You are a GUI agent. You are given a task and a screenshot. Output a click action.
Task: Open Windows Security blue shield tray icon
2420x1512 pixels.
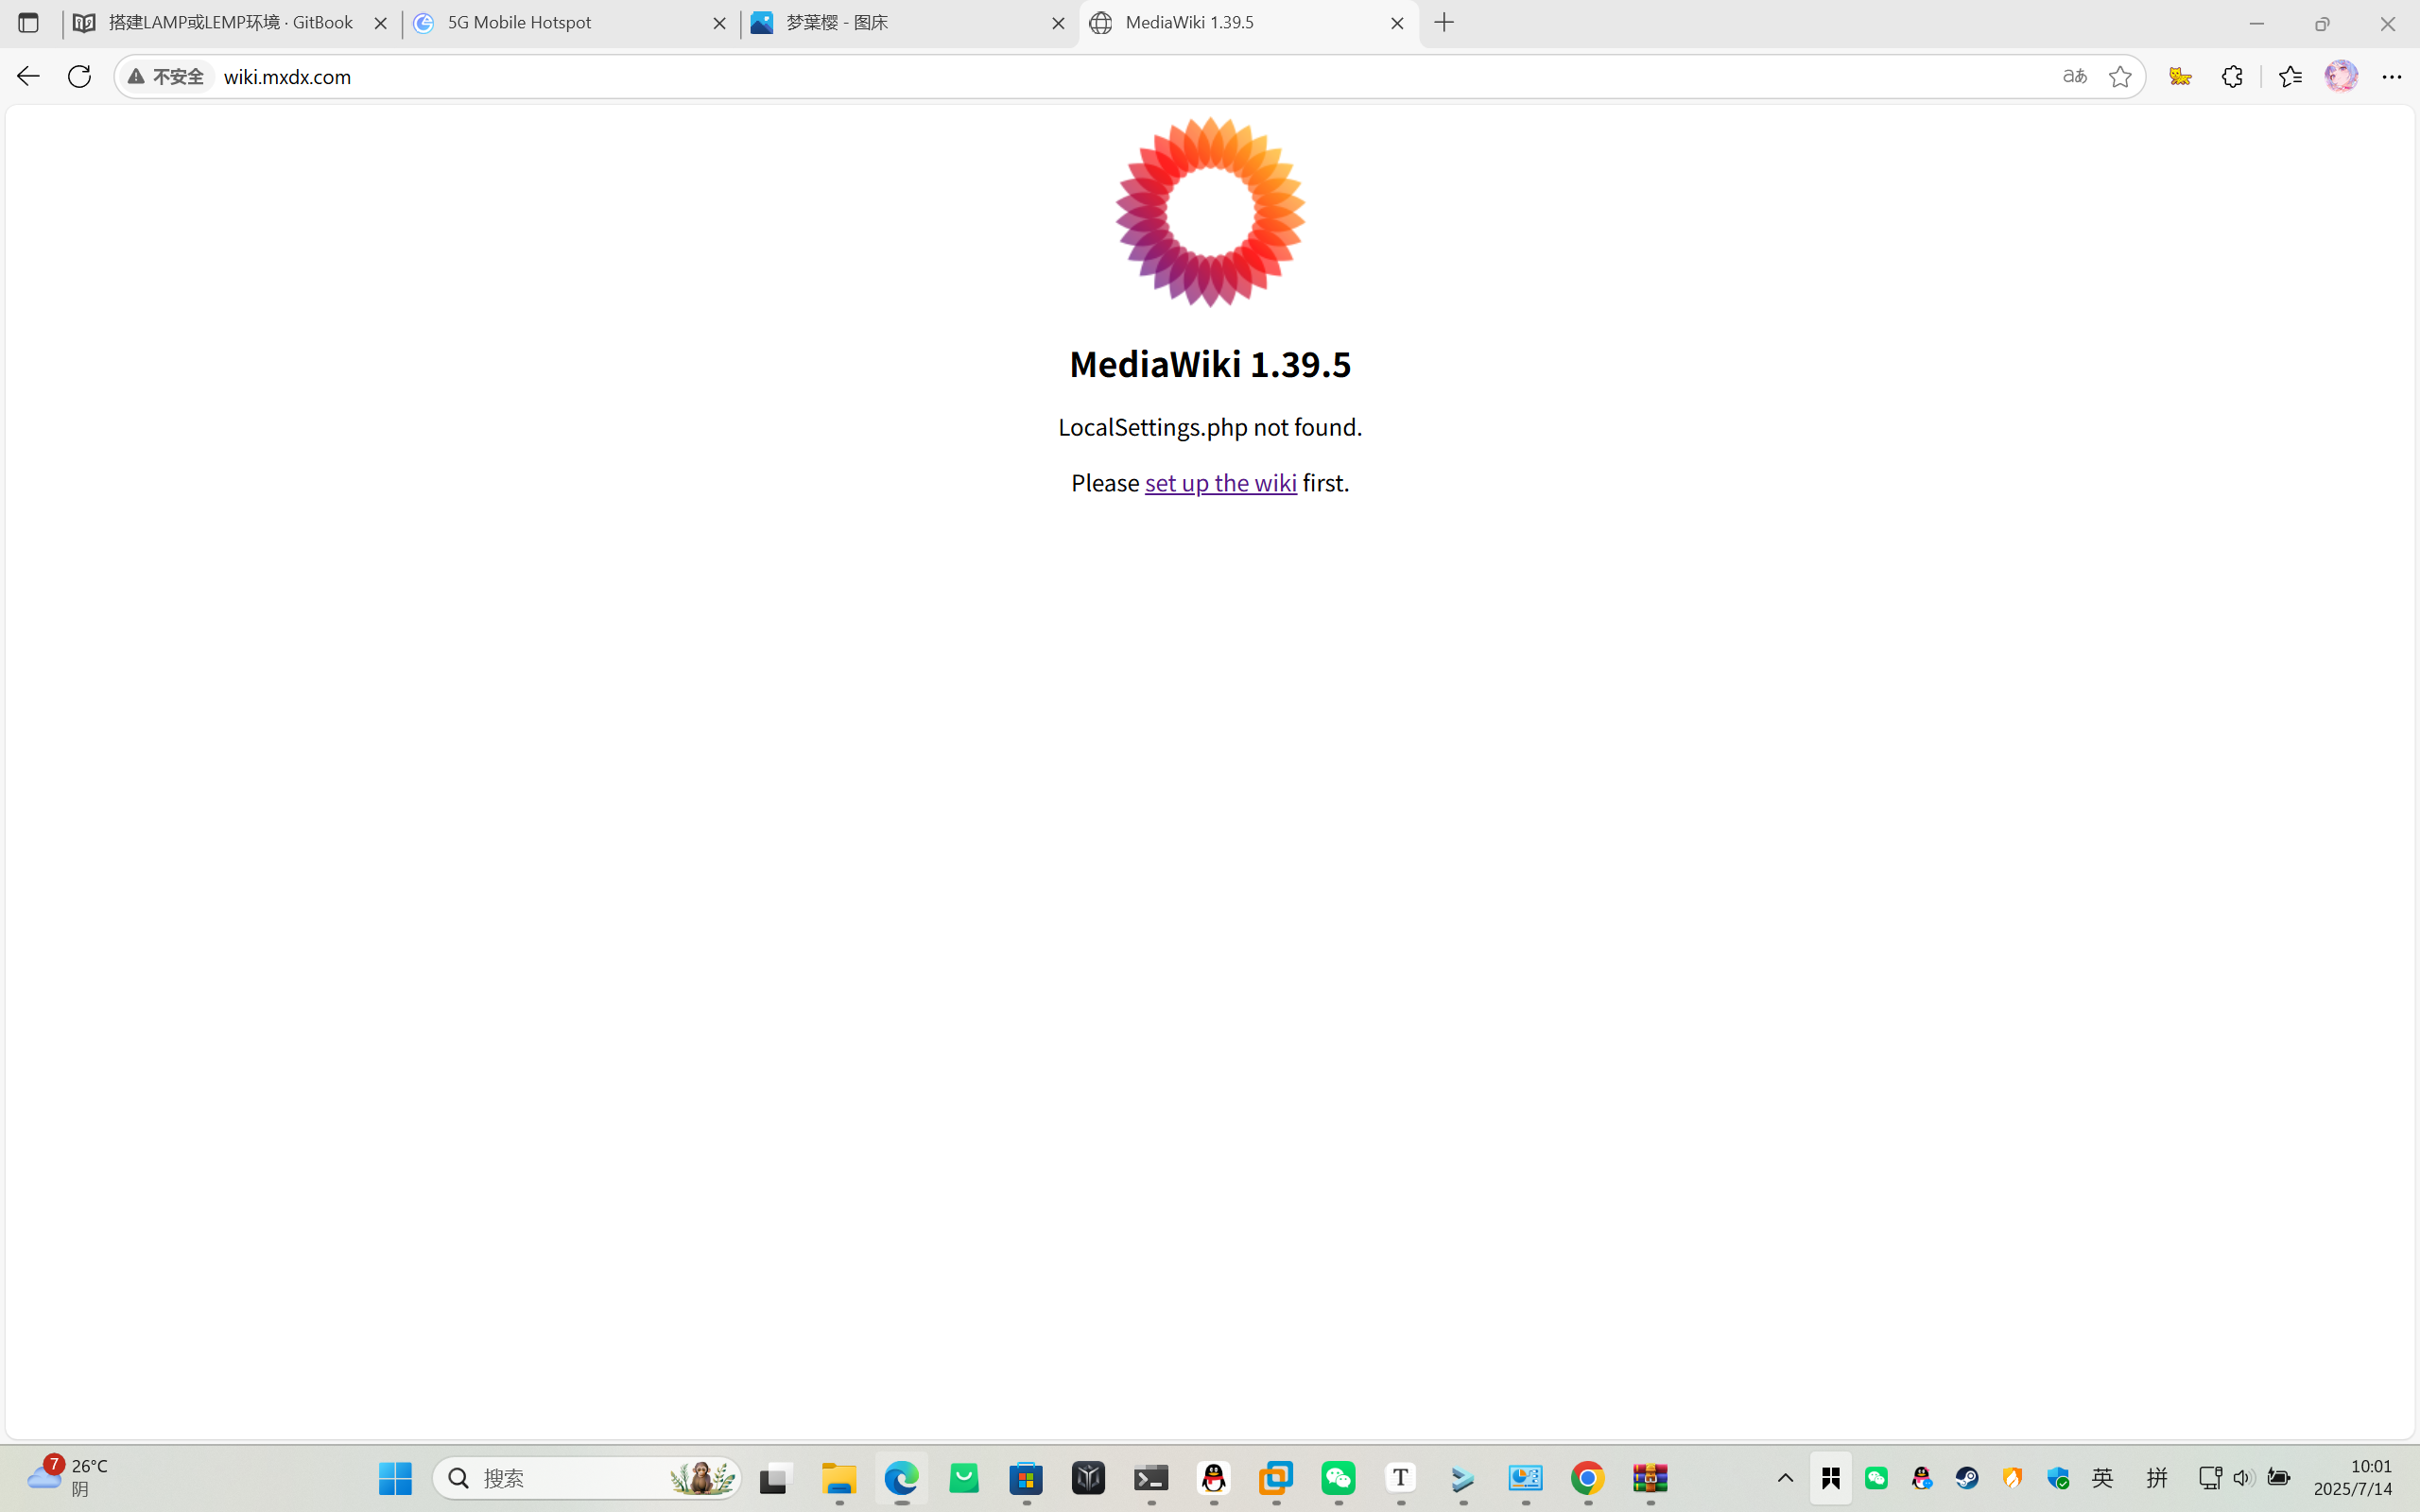click(2058, 1478)
